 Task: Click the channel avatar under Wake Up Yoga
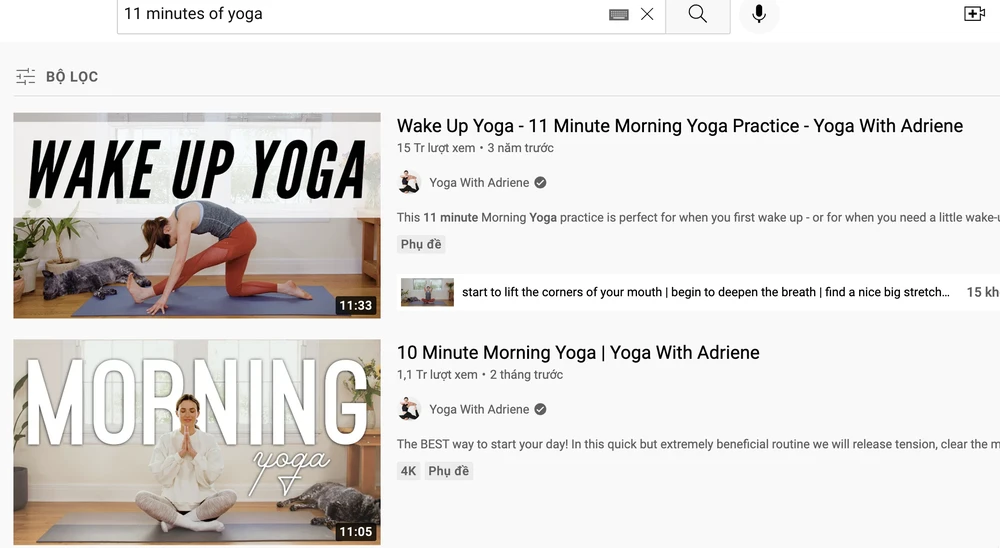tap(409, 182)
